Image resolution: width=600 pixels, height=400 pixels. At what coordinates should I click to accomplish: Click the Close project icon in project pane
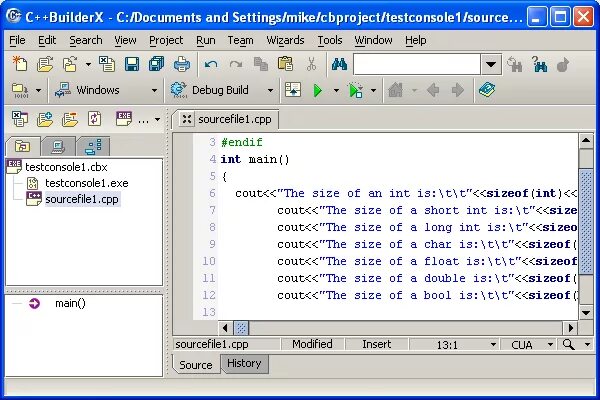coord(20,119)
